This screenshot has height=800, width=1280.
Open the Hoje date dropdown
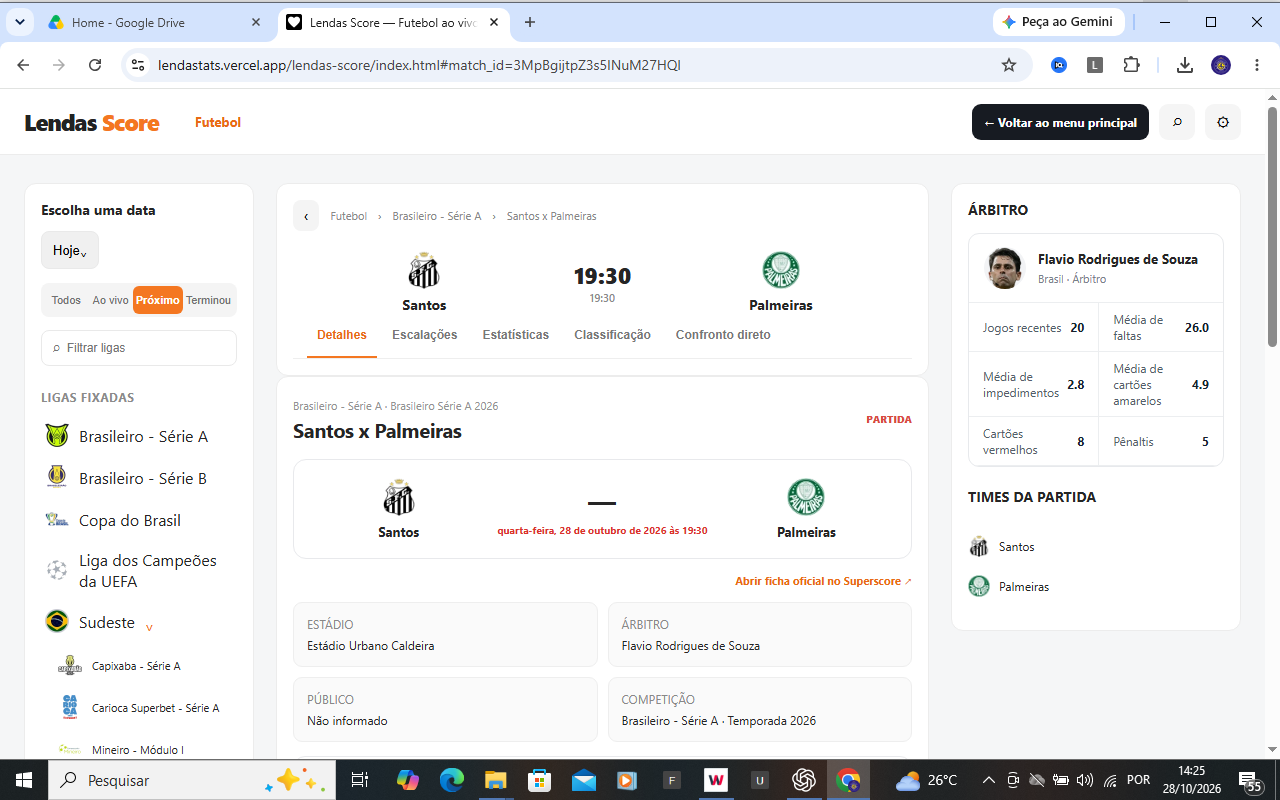tap(70, 250)
